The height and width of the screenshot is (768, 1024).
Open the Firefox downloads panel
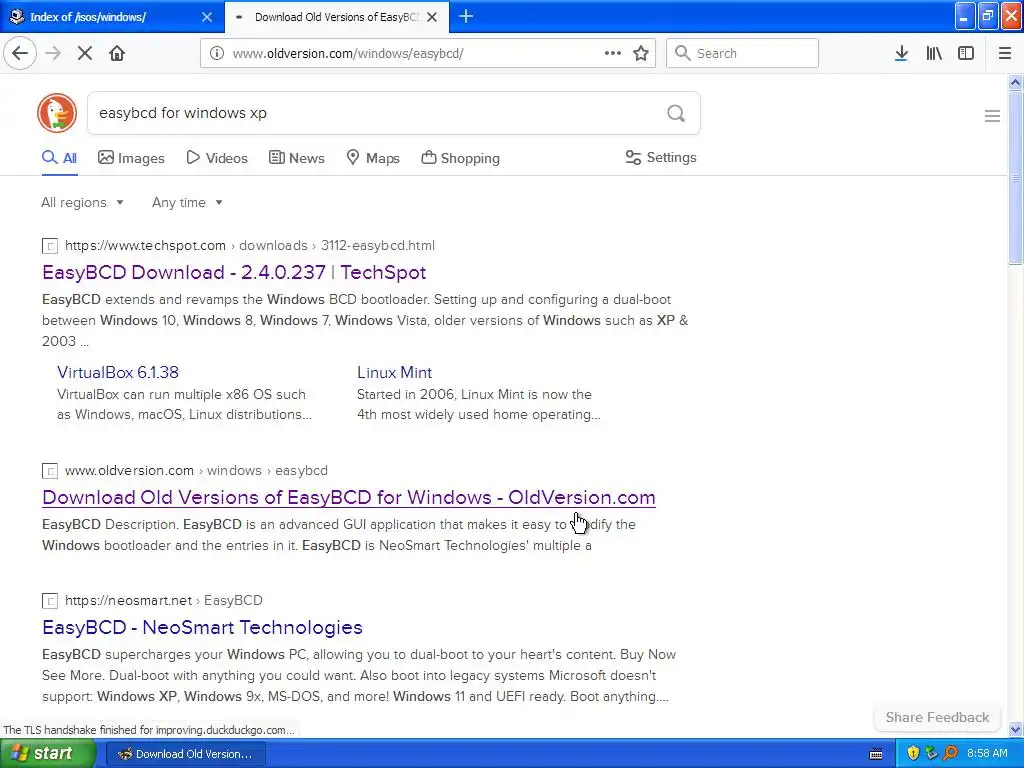(x=901, y=53)
